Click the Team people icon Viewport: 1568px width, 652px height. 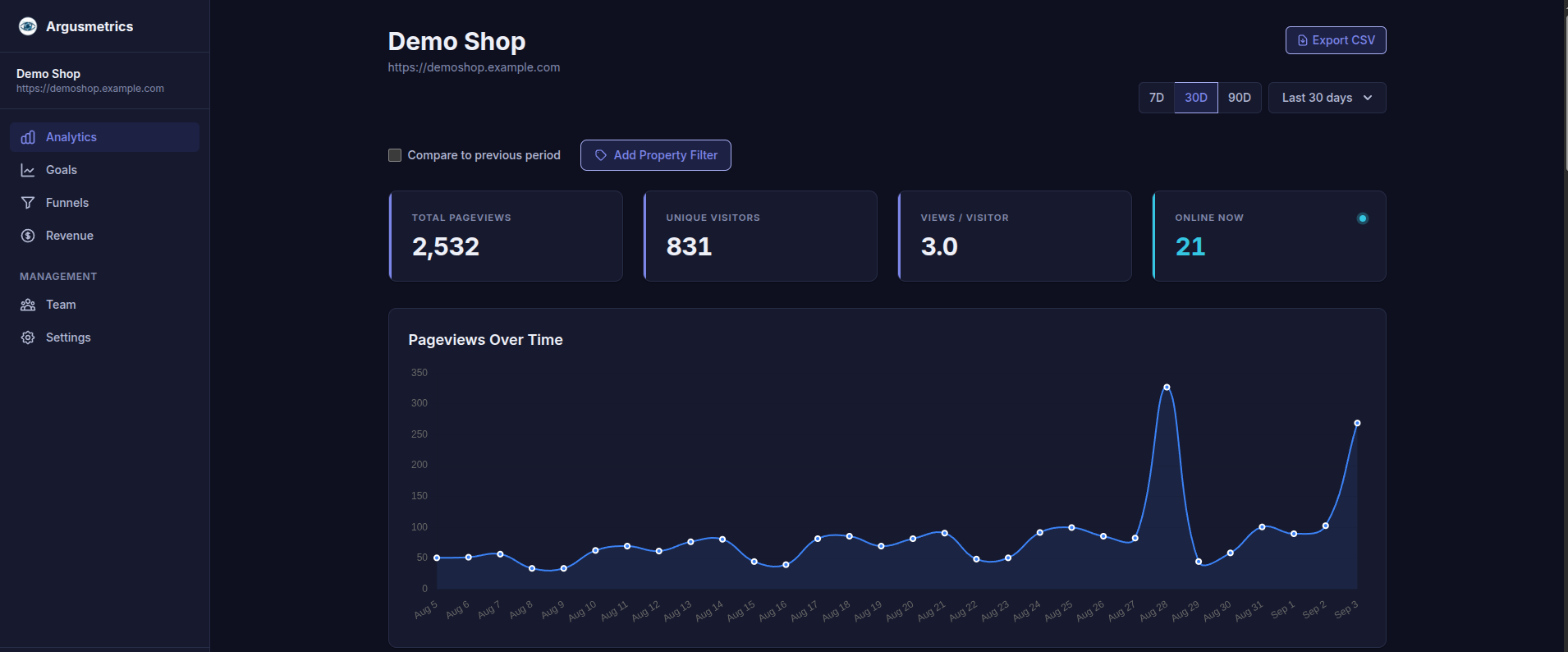click(28, 305)
